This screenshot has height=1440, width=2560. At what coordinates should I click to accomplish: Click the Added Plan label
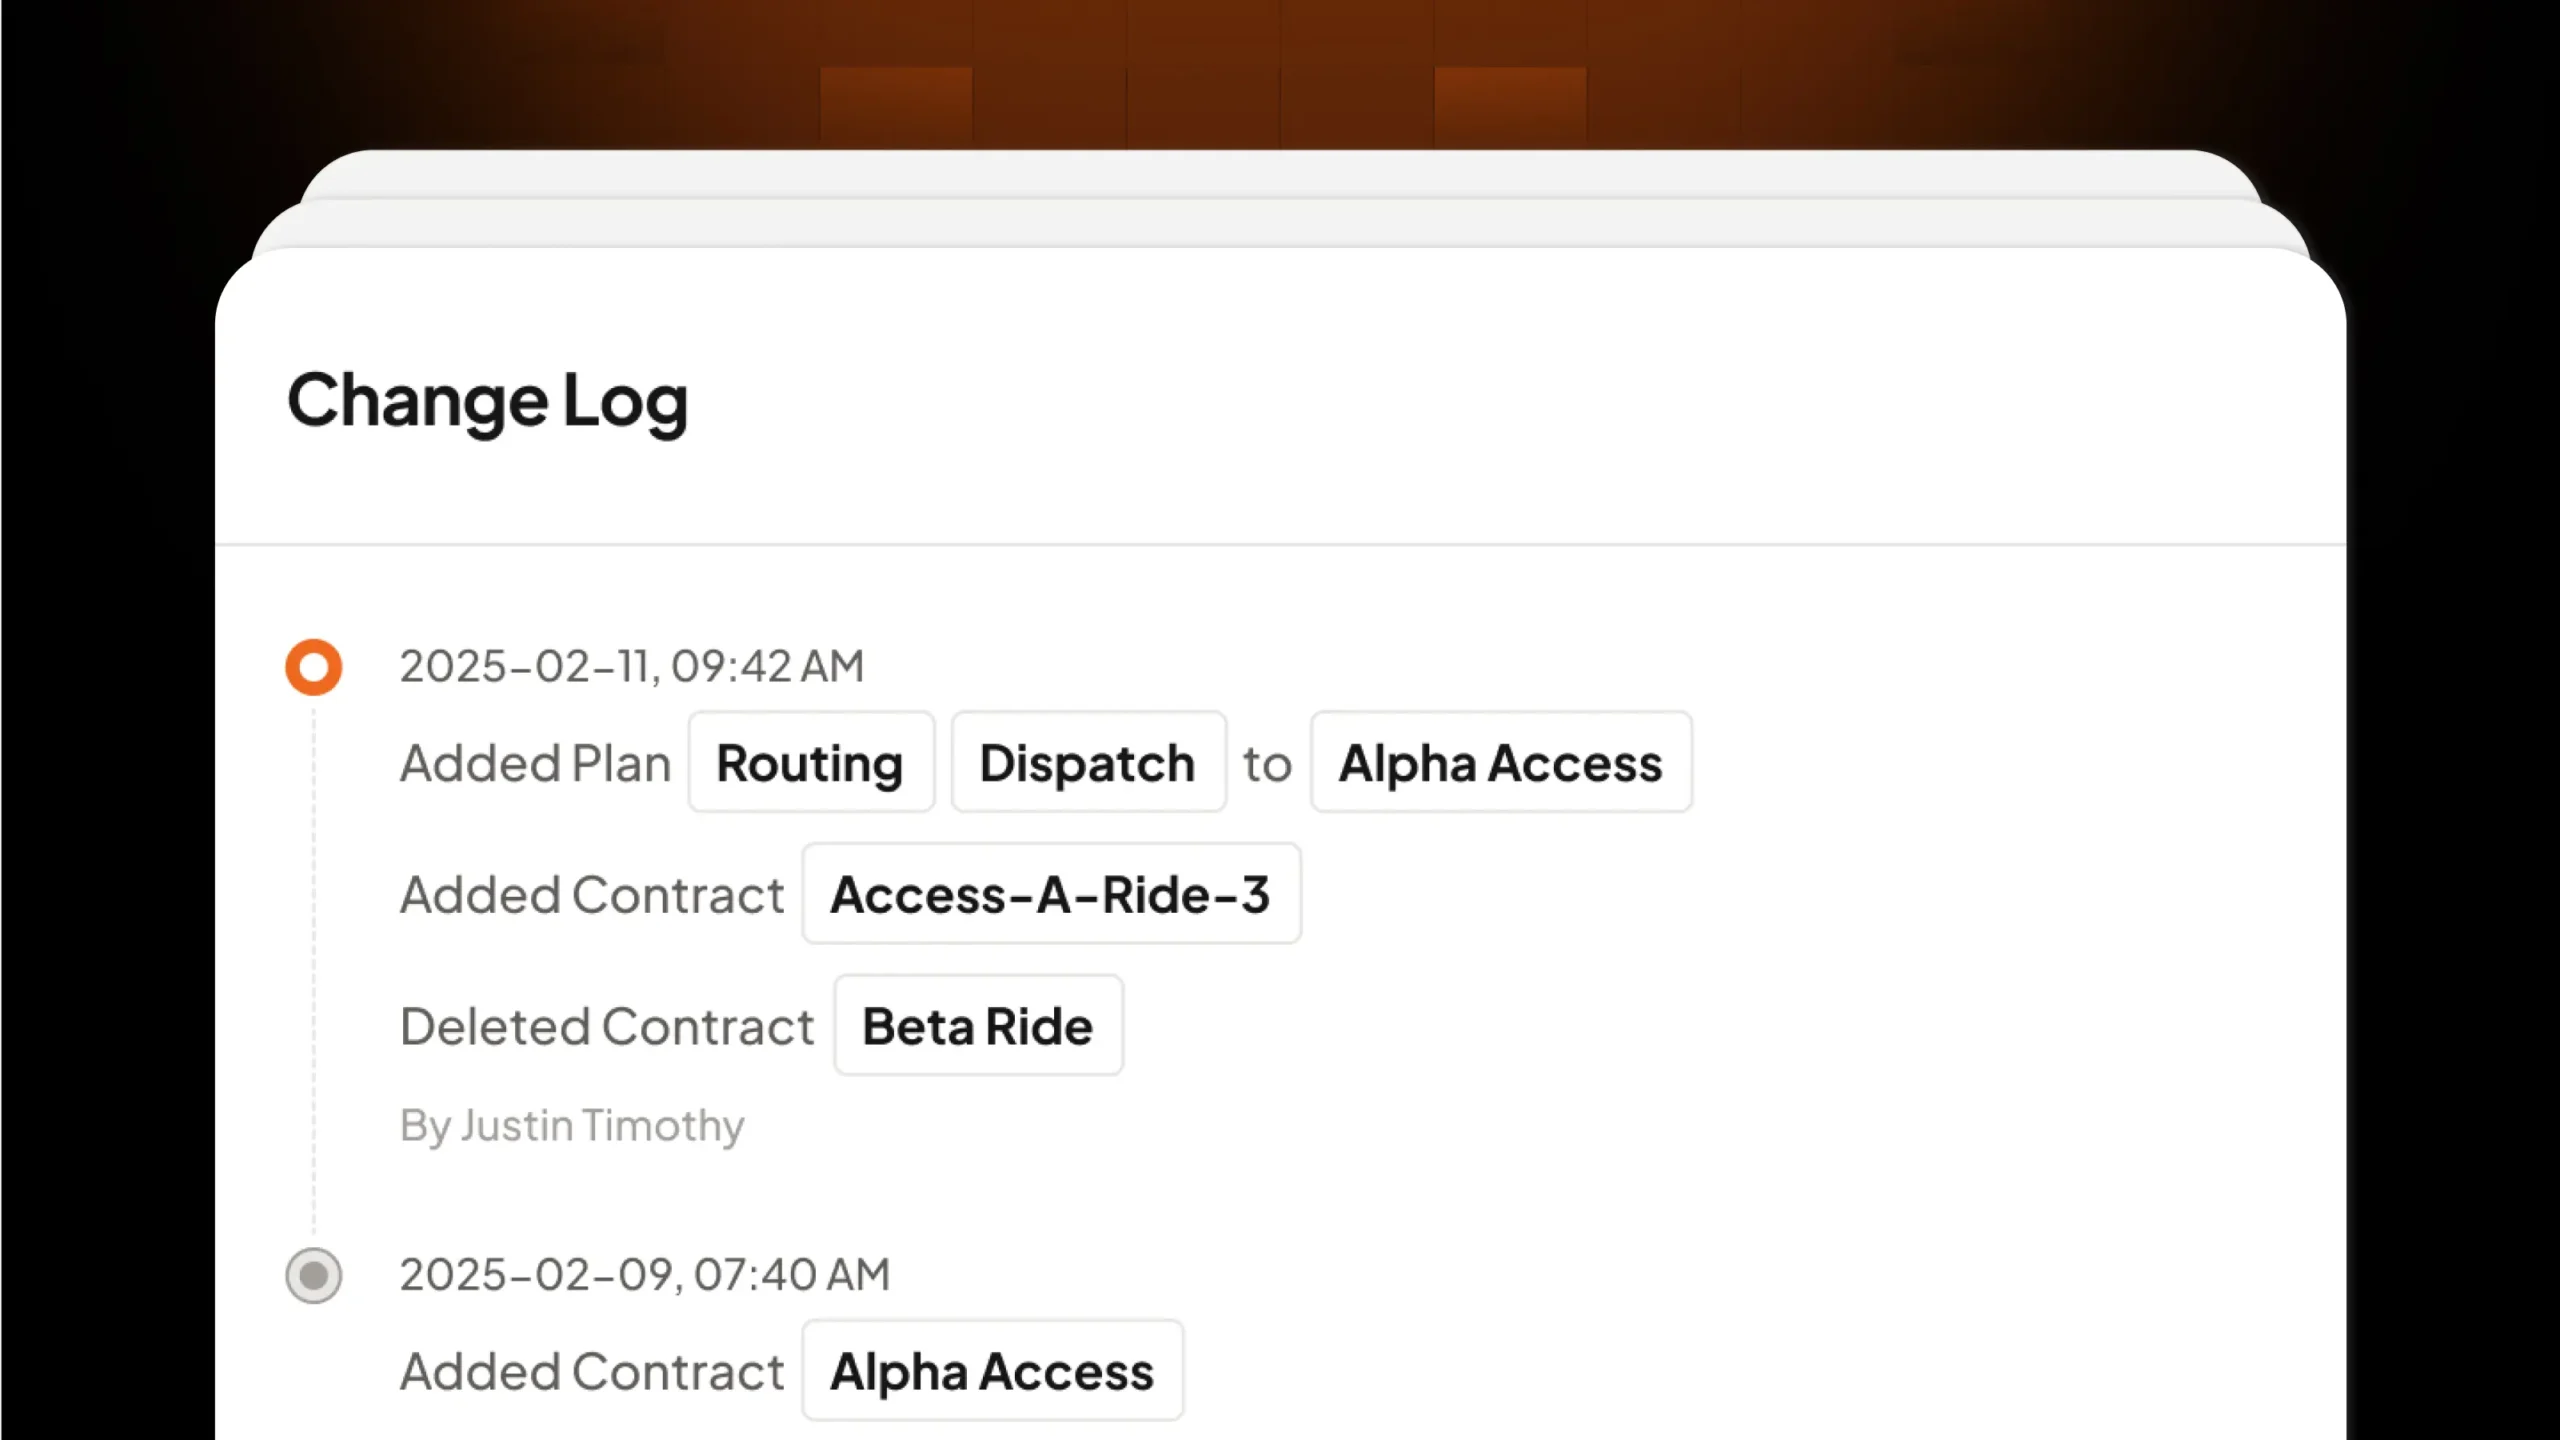point(535,763)
